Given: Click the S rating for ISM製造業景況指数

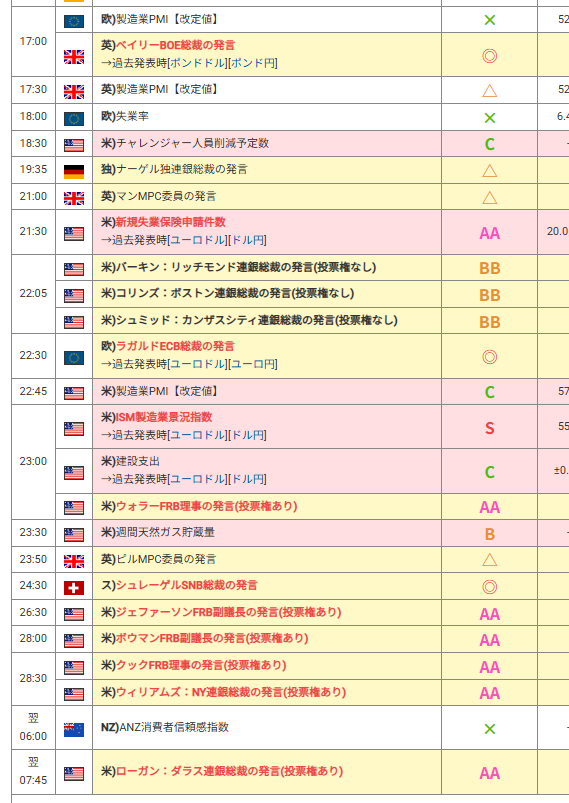Looking at the screenshot, I should [490, 428].
